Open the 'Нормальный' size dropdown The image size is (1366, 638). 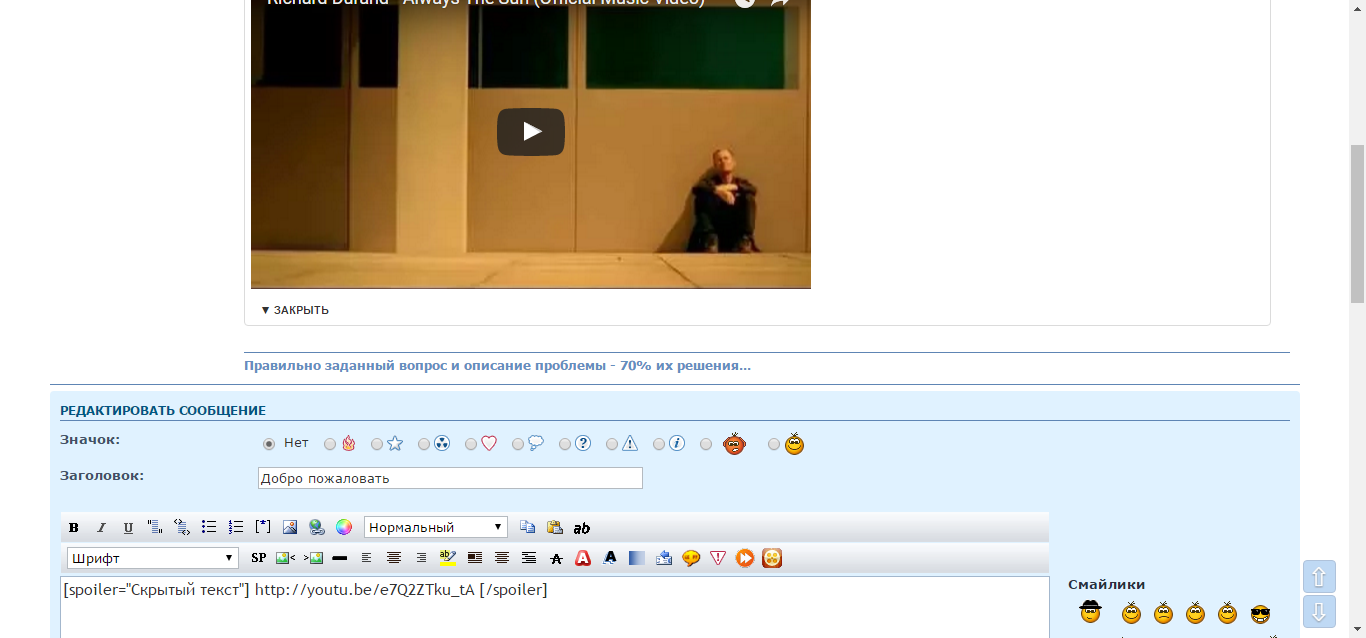point(436,527)
